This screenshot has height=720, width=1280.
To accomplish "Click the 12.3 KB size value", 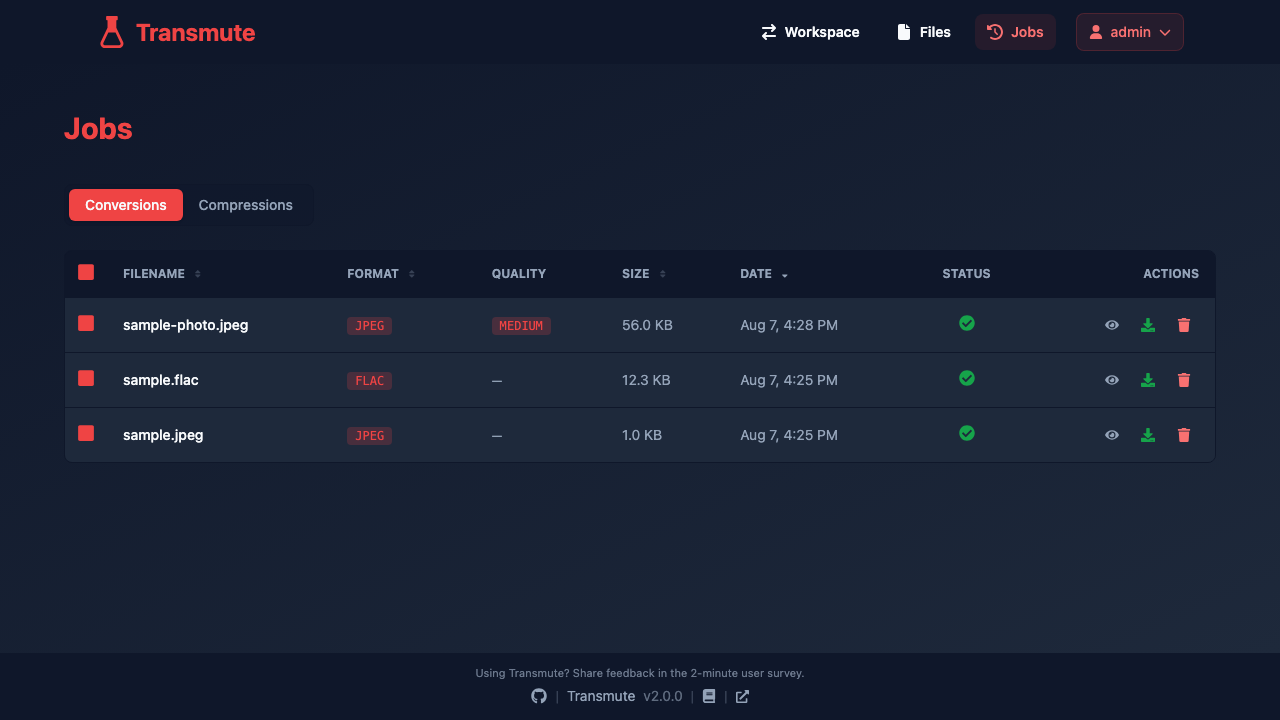I will tap(646, 380).
